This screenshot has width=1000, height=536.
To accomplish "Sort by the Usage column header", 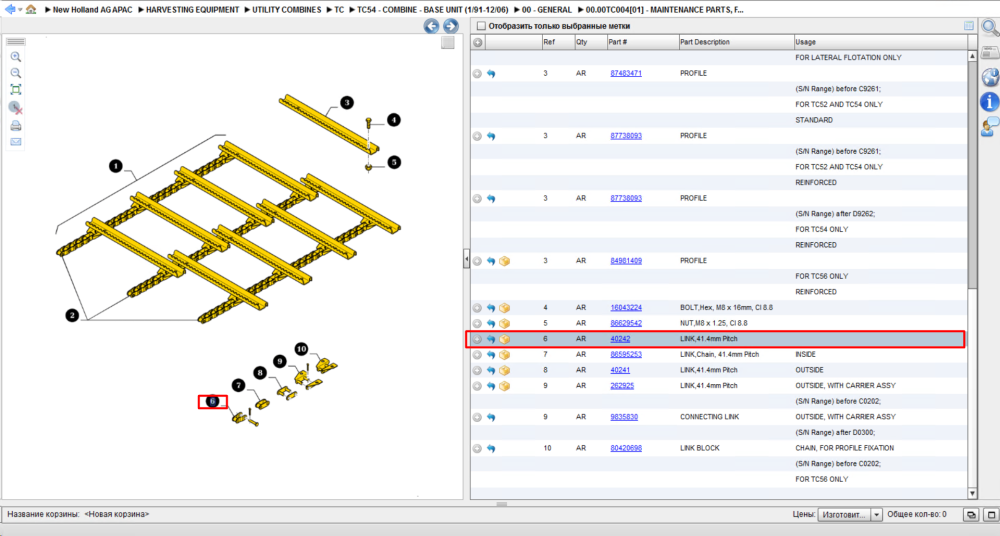I will click(880, 42).
